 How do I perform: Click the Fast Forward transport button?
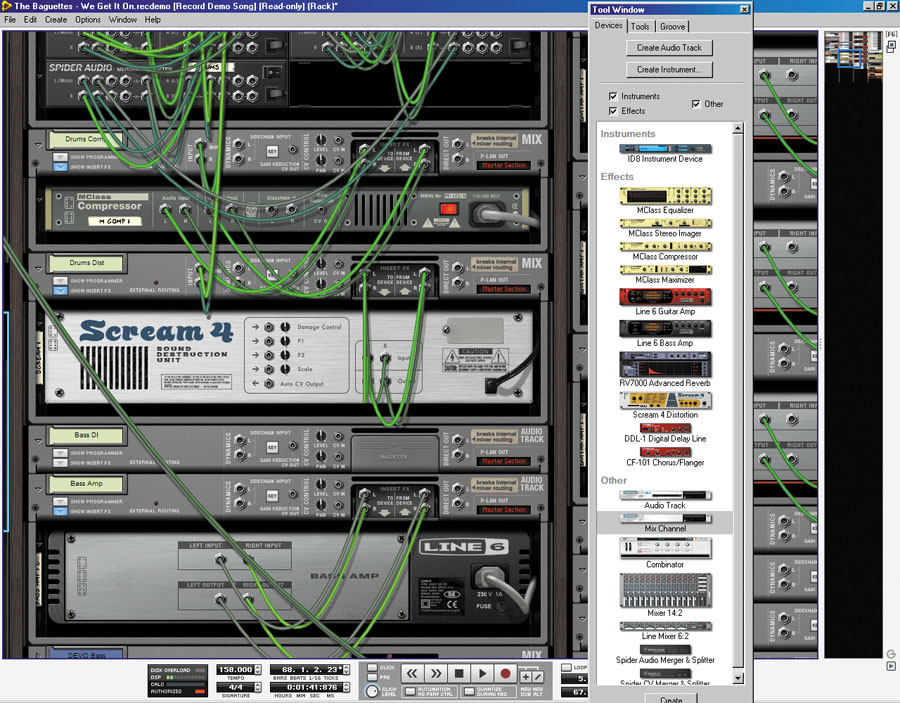tap(436, 674)
